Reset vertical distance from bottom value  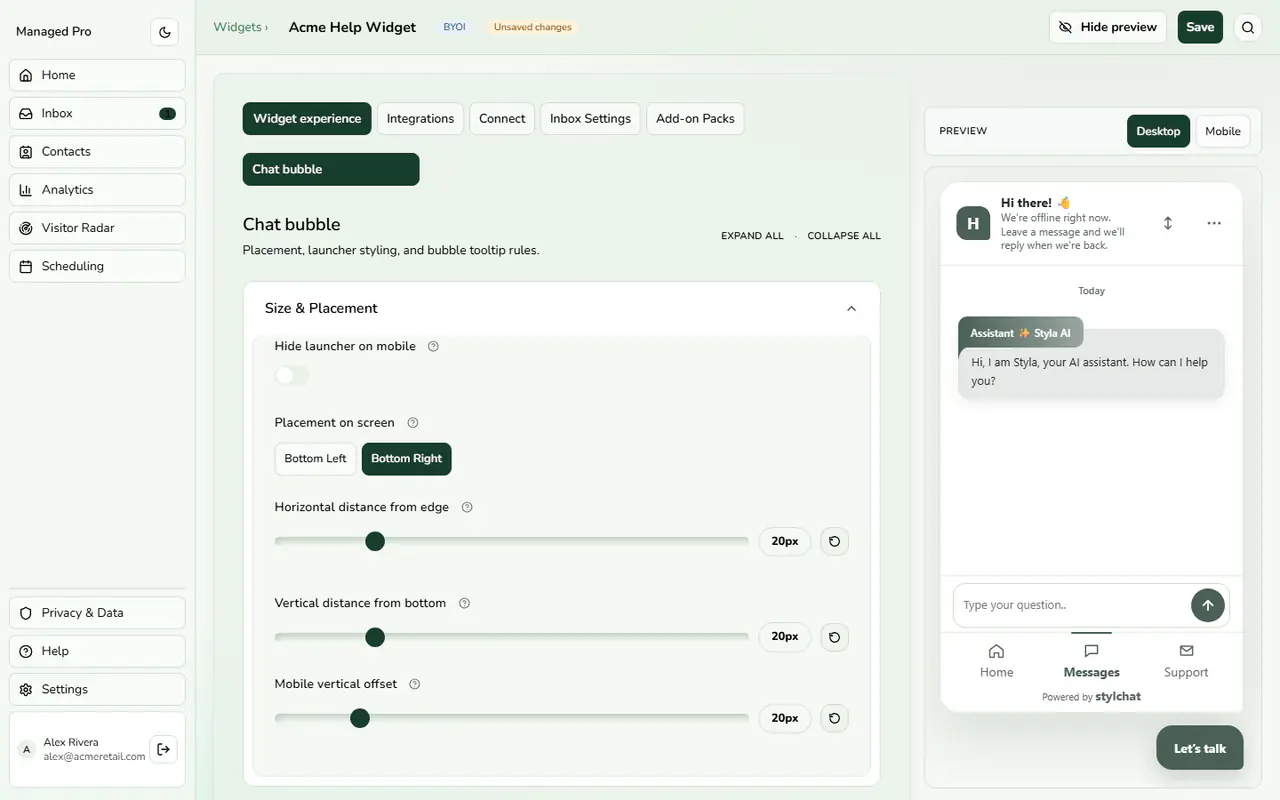click(834, 637)
